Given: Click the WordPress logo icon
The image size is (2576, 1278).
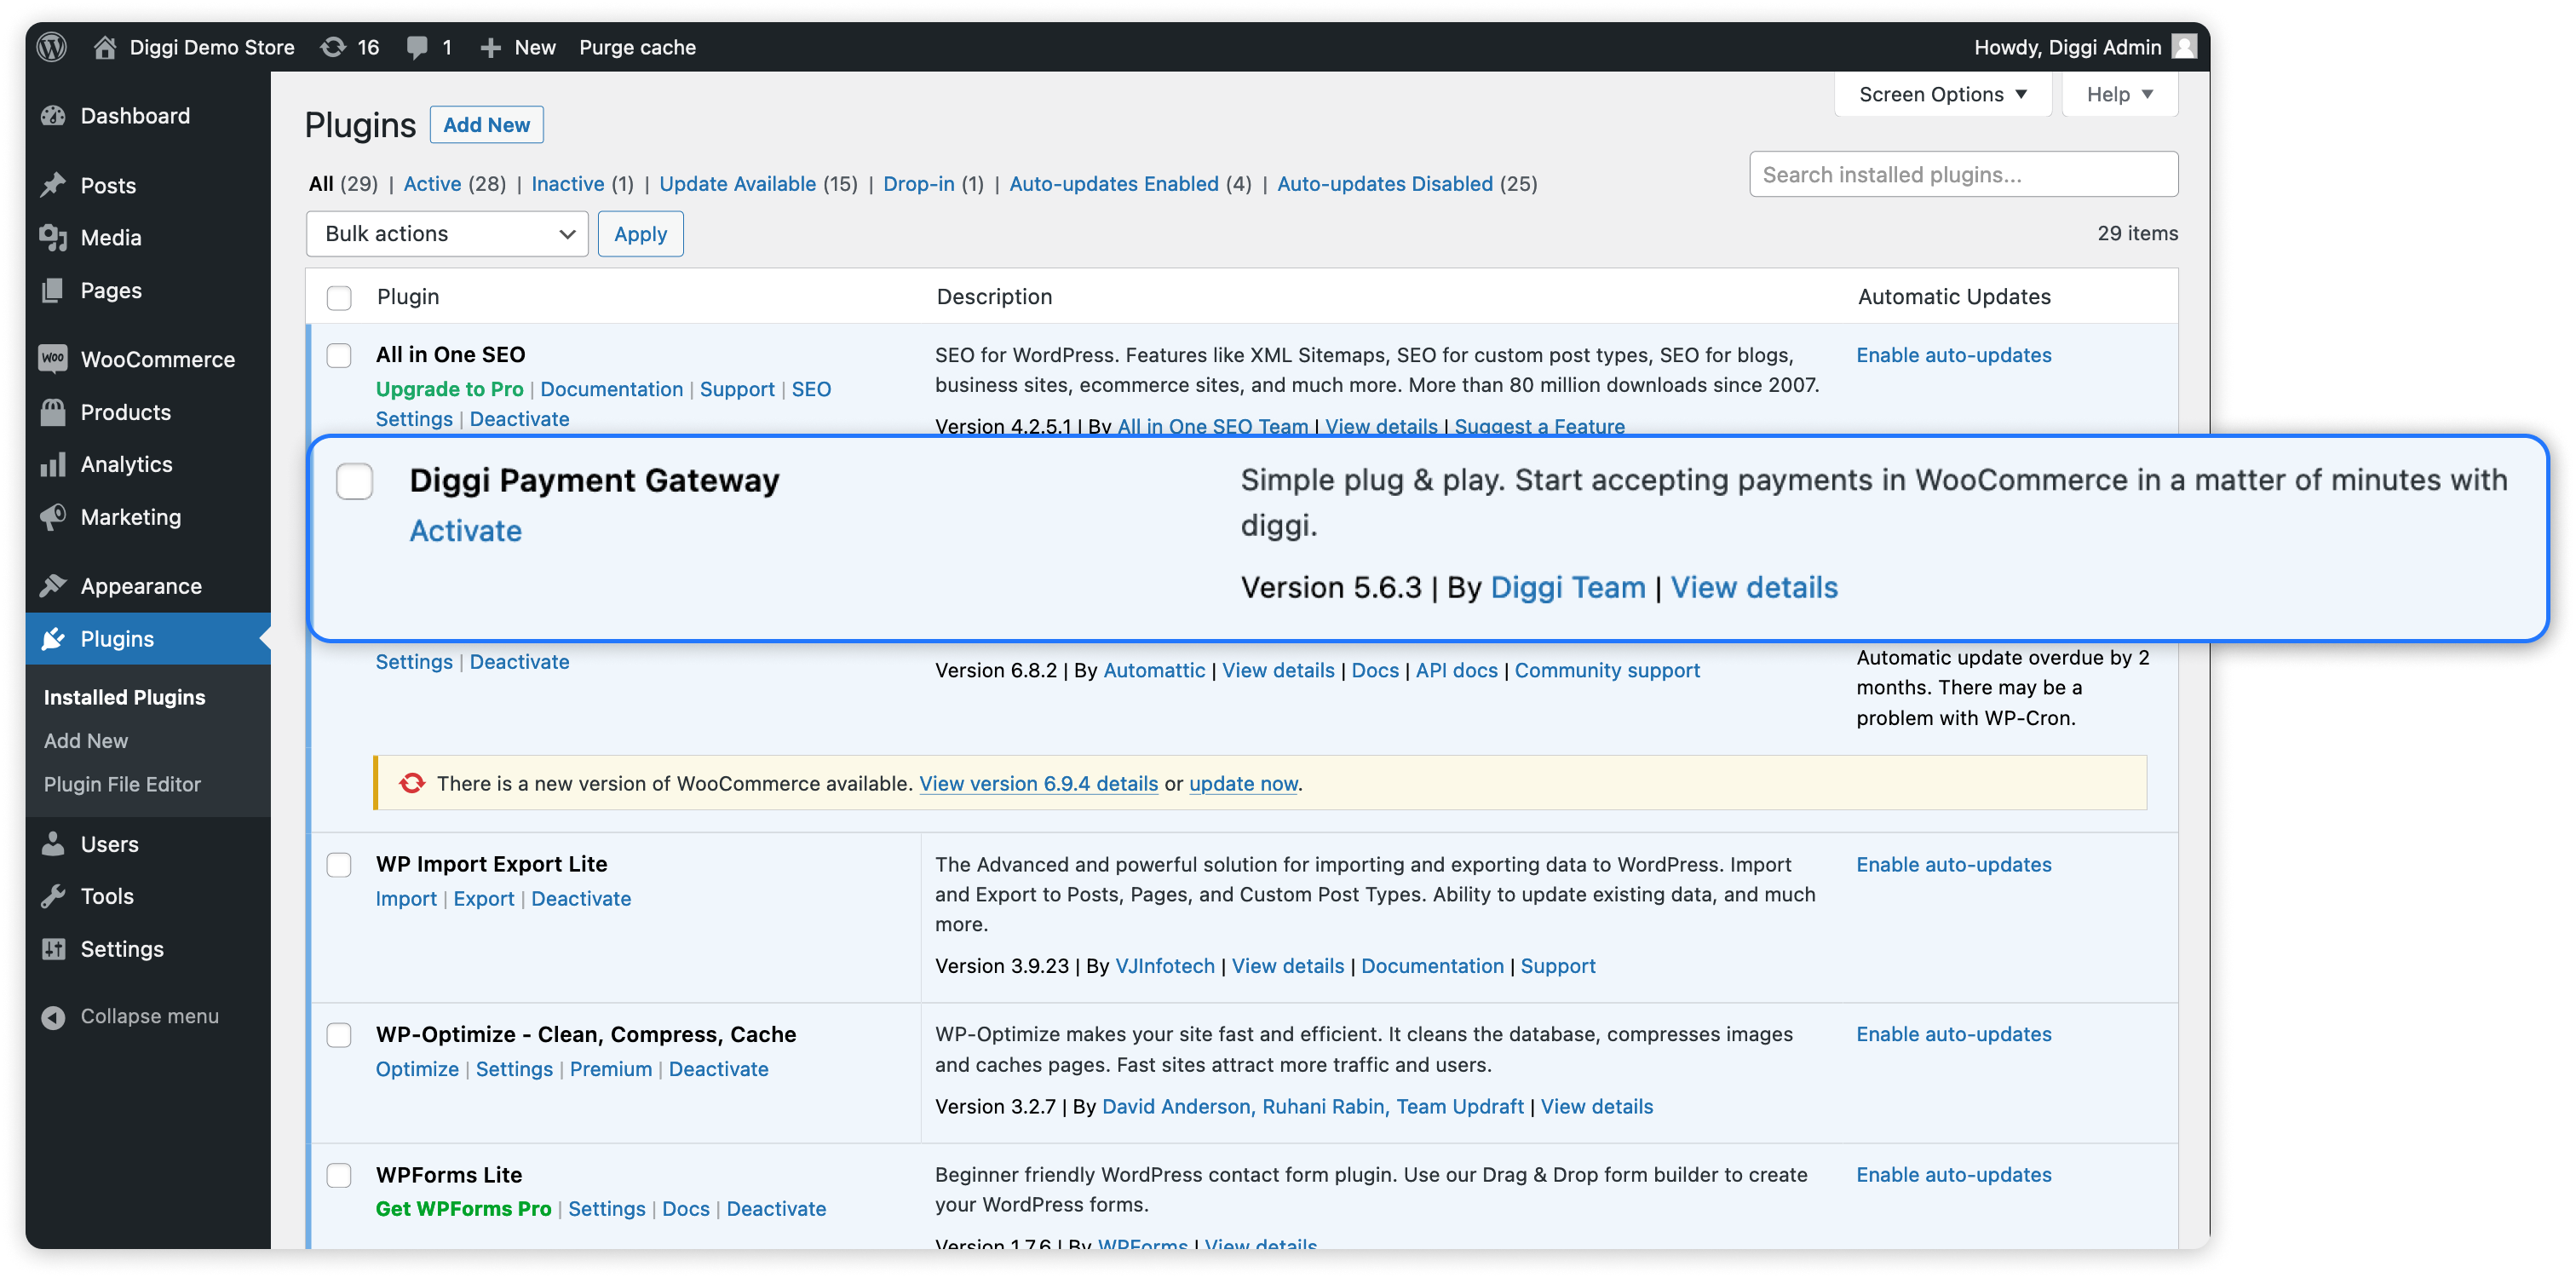Looking at the screenshot, I should pyautogui.click(x=52, y=47).
